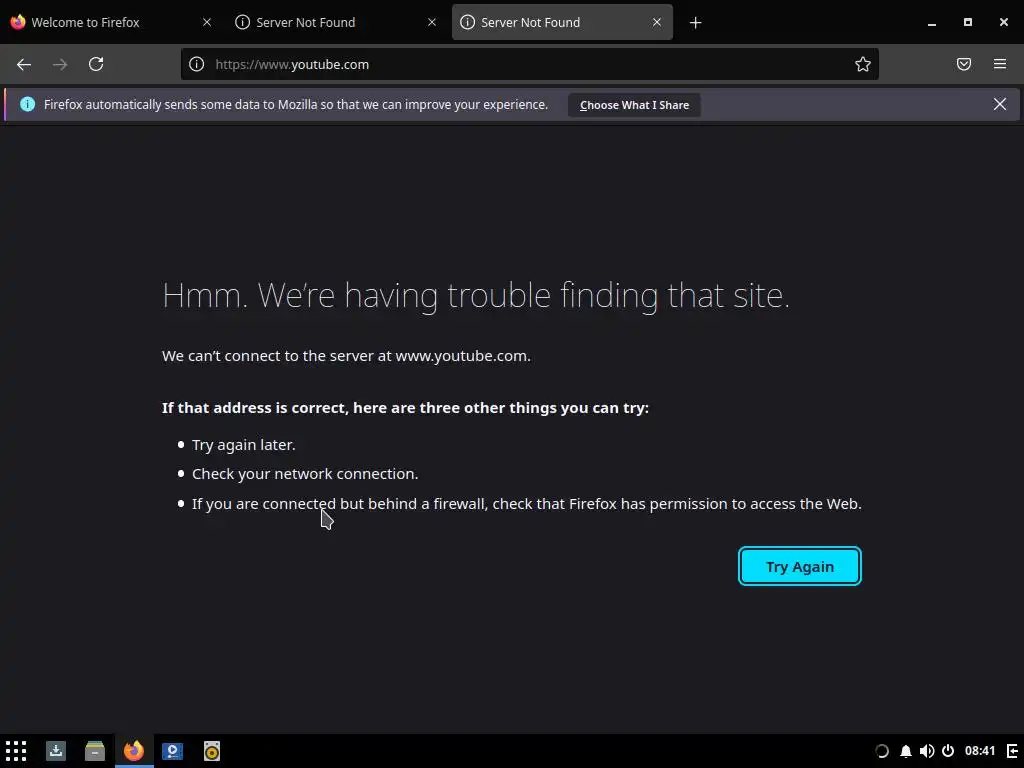
Task: Select the active Server Not Found tab
Action: [x=562, y=22]
